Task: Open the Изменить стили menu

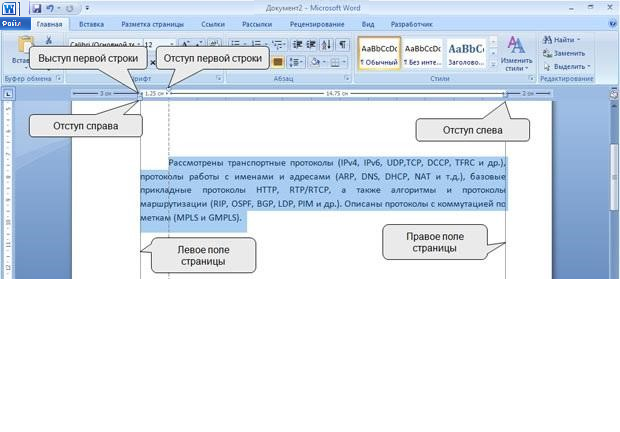Action: click(x=516, y=53)
